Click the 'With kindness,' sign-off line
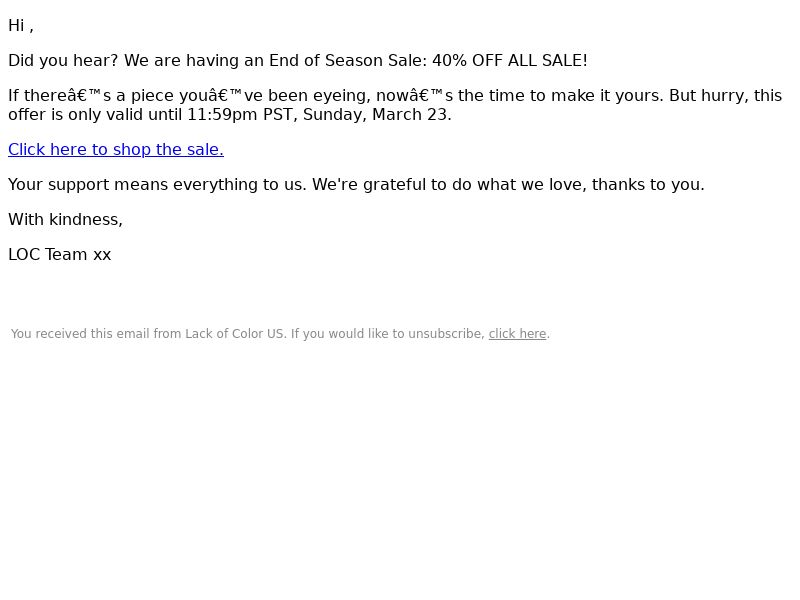The width and height of the screenshot is (800, 600). (x=65, y=220)
